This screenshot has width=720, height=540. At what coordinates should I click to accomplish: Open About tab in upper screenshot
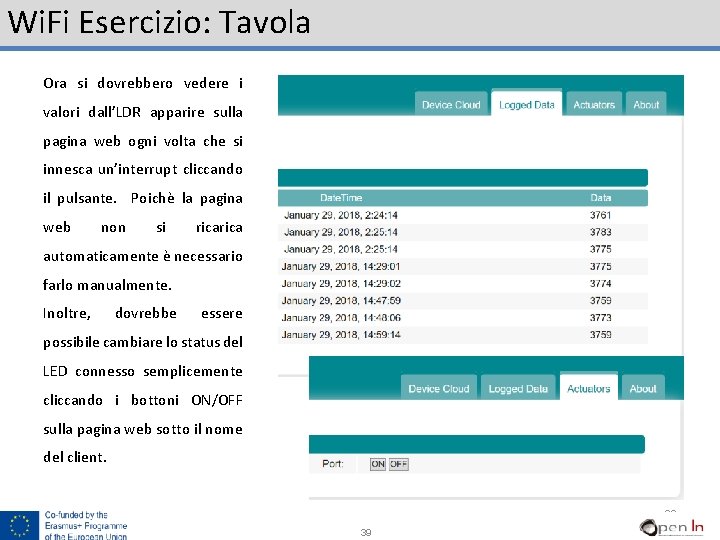[x=646, y=104]
